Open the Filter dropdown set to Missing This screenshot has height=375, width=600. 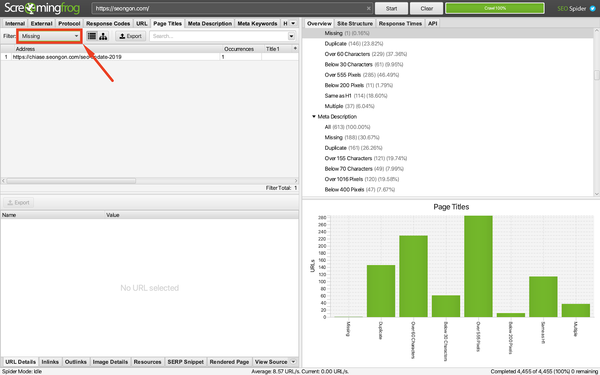point(50,36)
